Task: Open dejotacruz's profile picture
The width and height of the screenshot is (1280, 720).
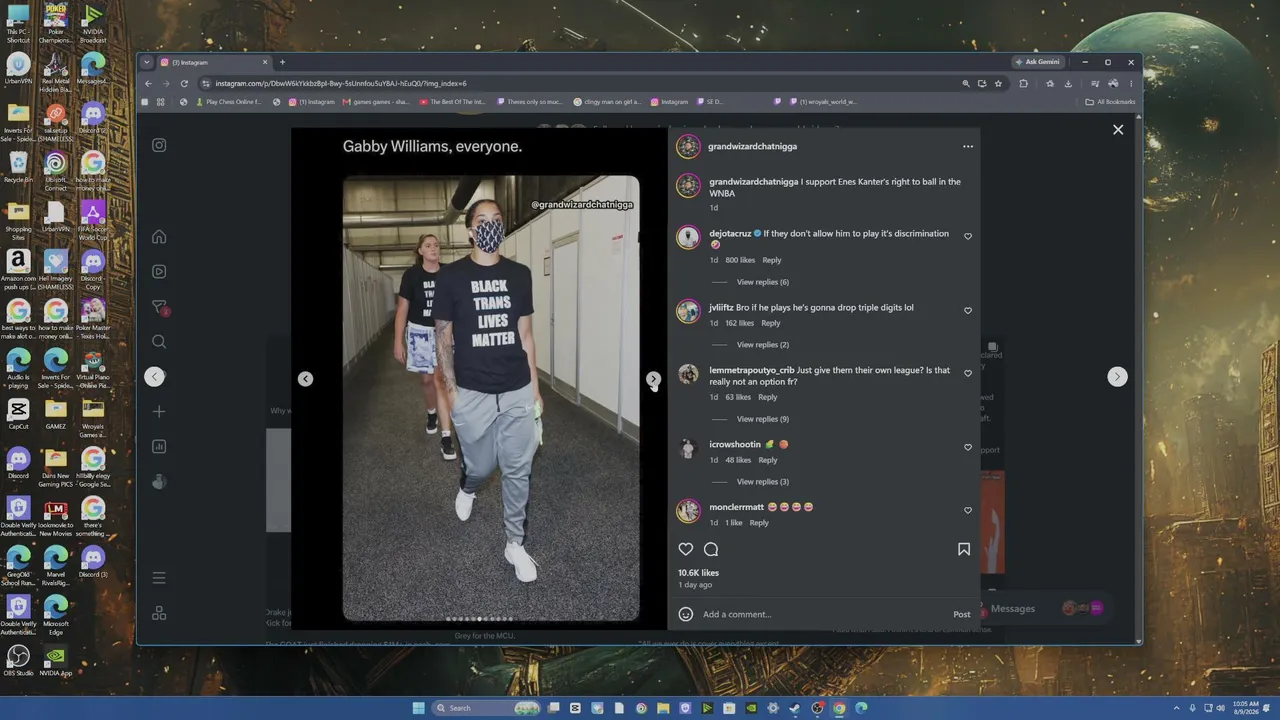Action: pos(688,237)
